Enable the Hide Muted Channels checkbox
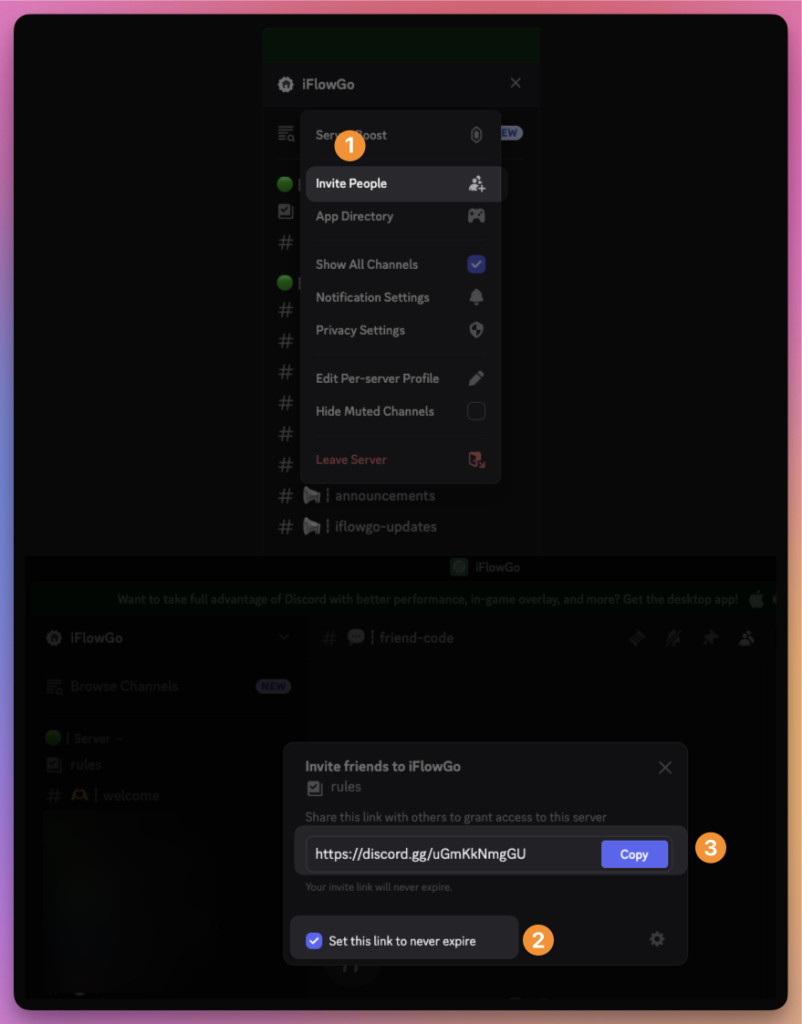The height and width of the screenshot is (1024, 802). pyautogui.click(x=476, y=411)
